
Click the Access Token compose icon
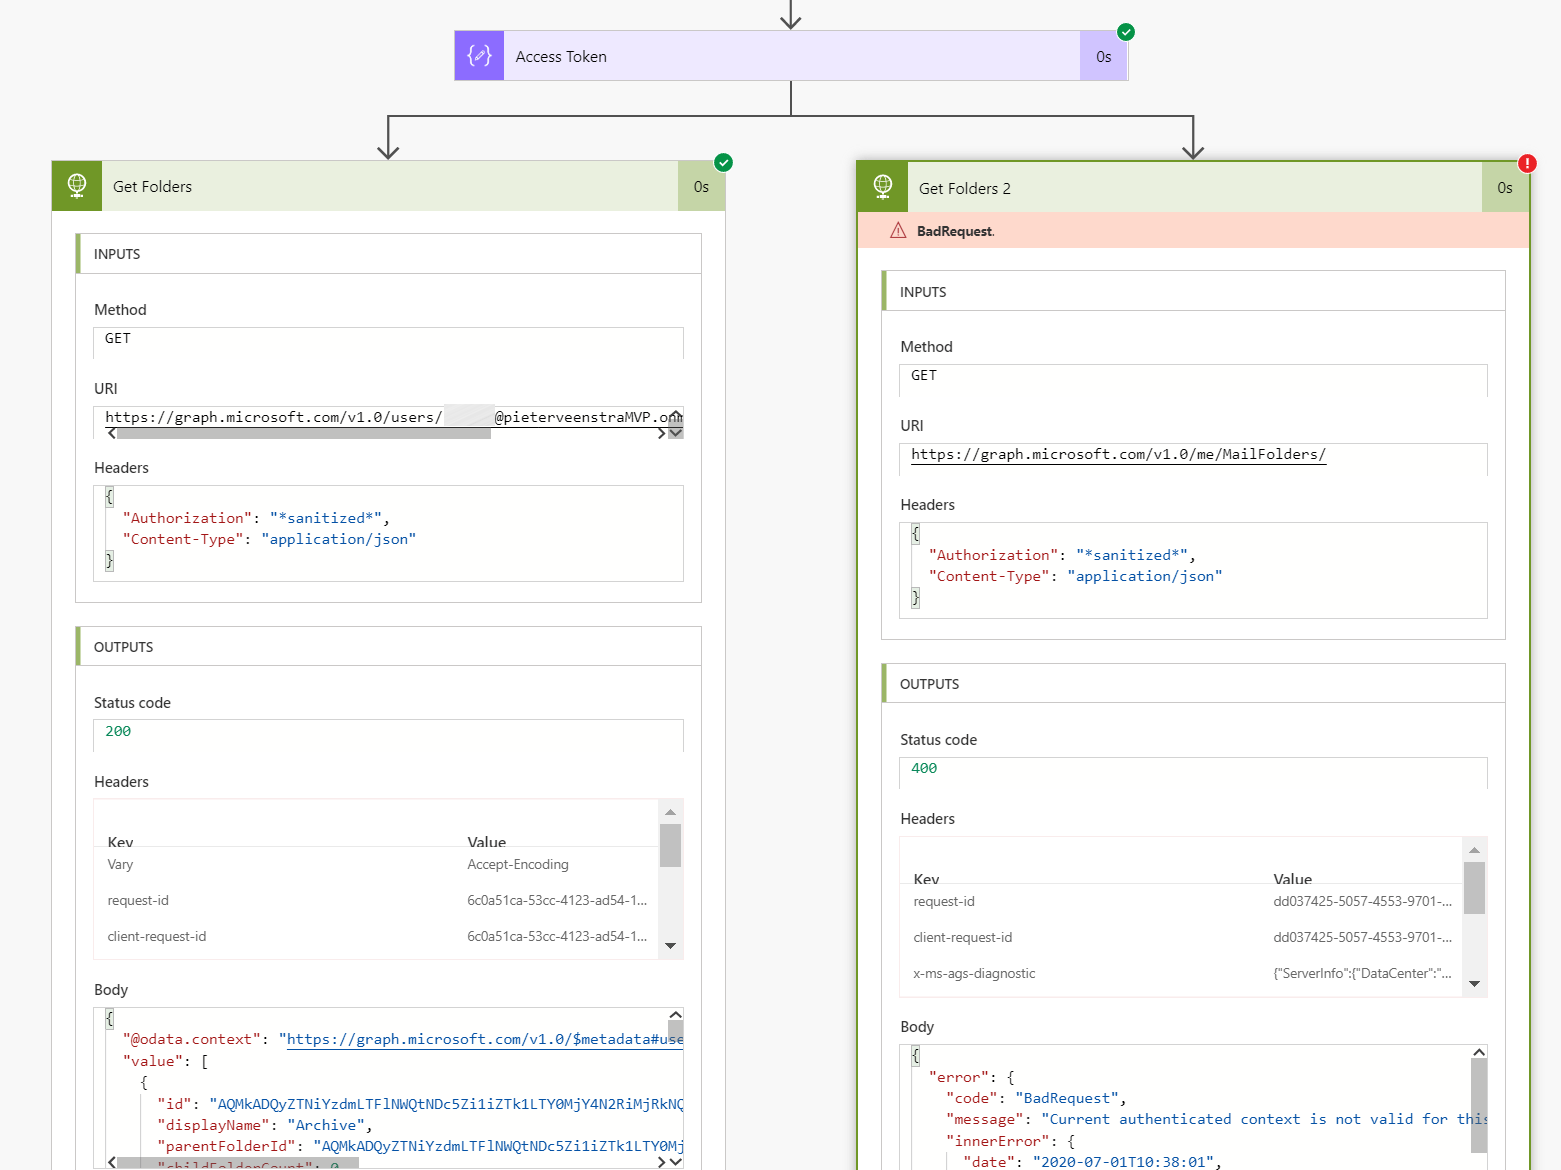point(479,56)
